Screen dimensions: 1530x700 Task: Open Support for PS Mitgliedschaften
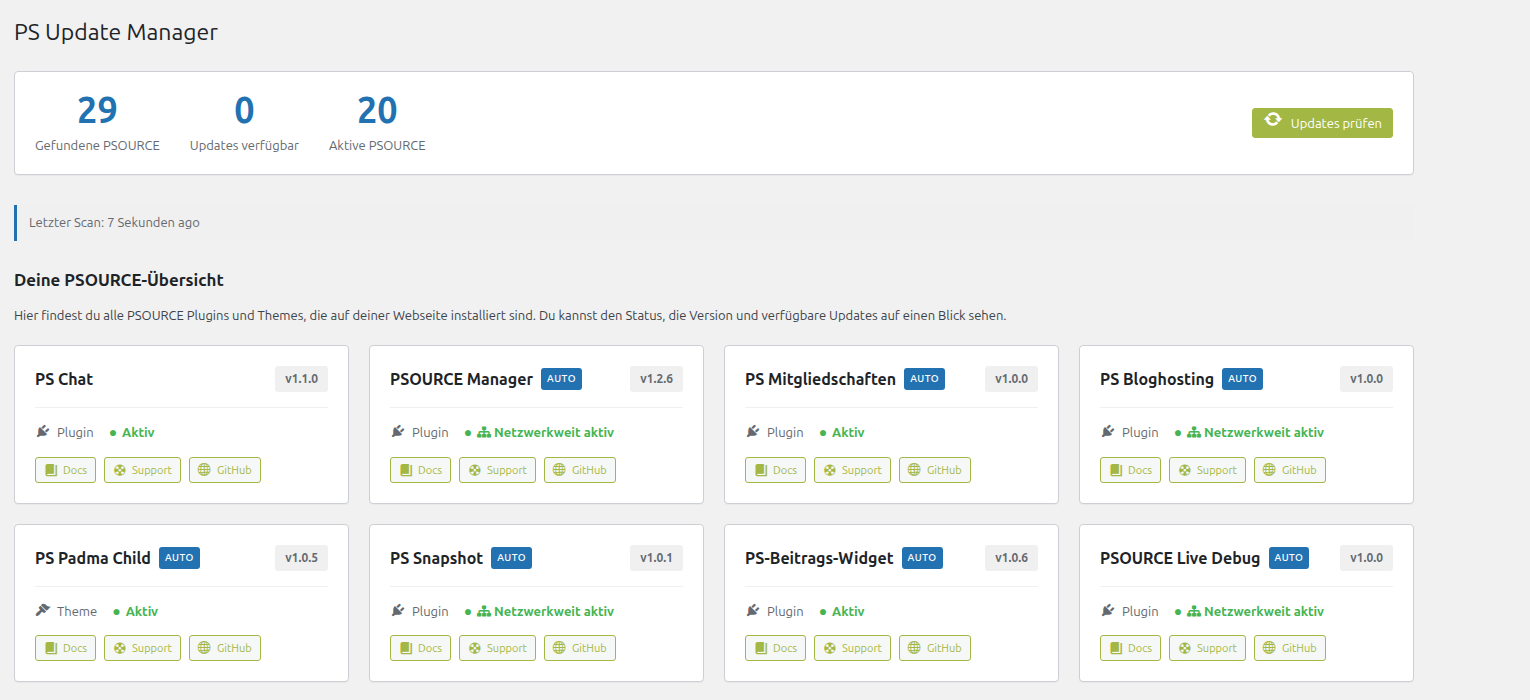852,470
